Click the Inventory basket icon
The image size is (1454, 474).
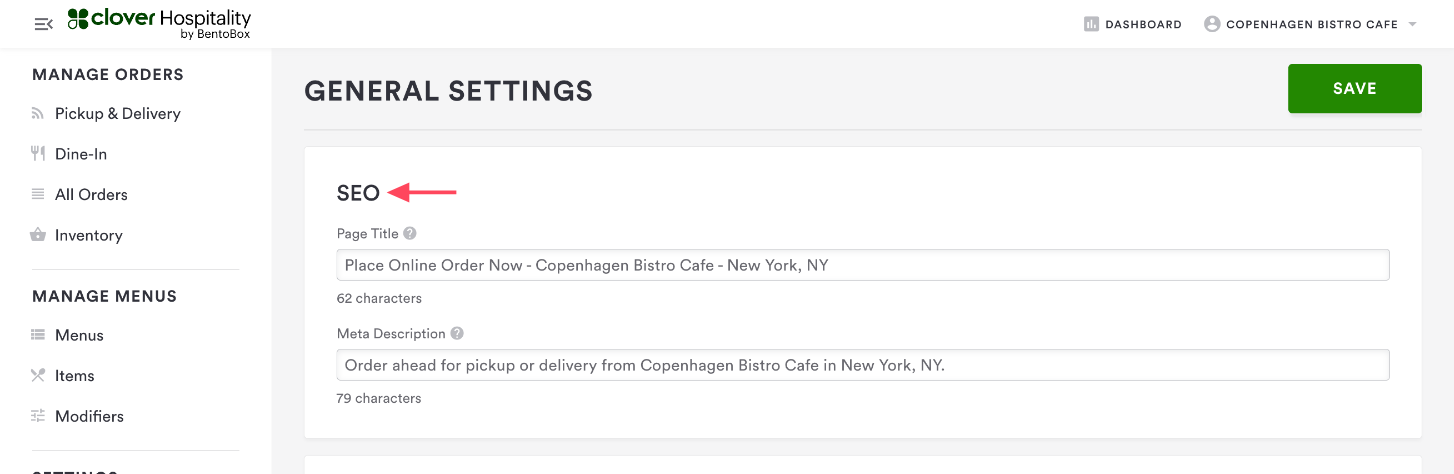coord(38,235)
